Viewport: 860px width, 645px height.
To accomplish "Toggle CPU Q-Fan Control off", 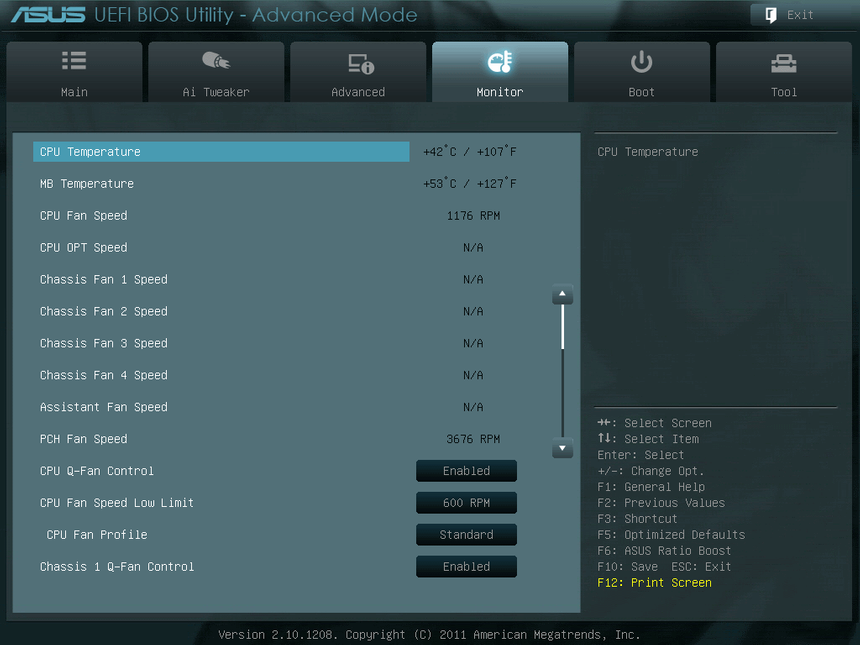I will click(466, 470).
